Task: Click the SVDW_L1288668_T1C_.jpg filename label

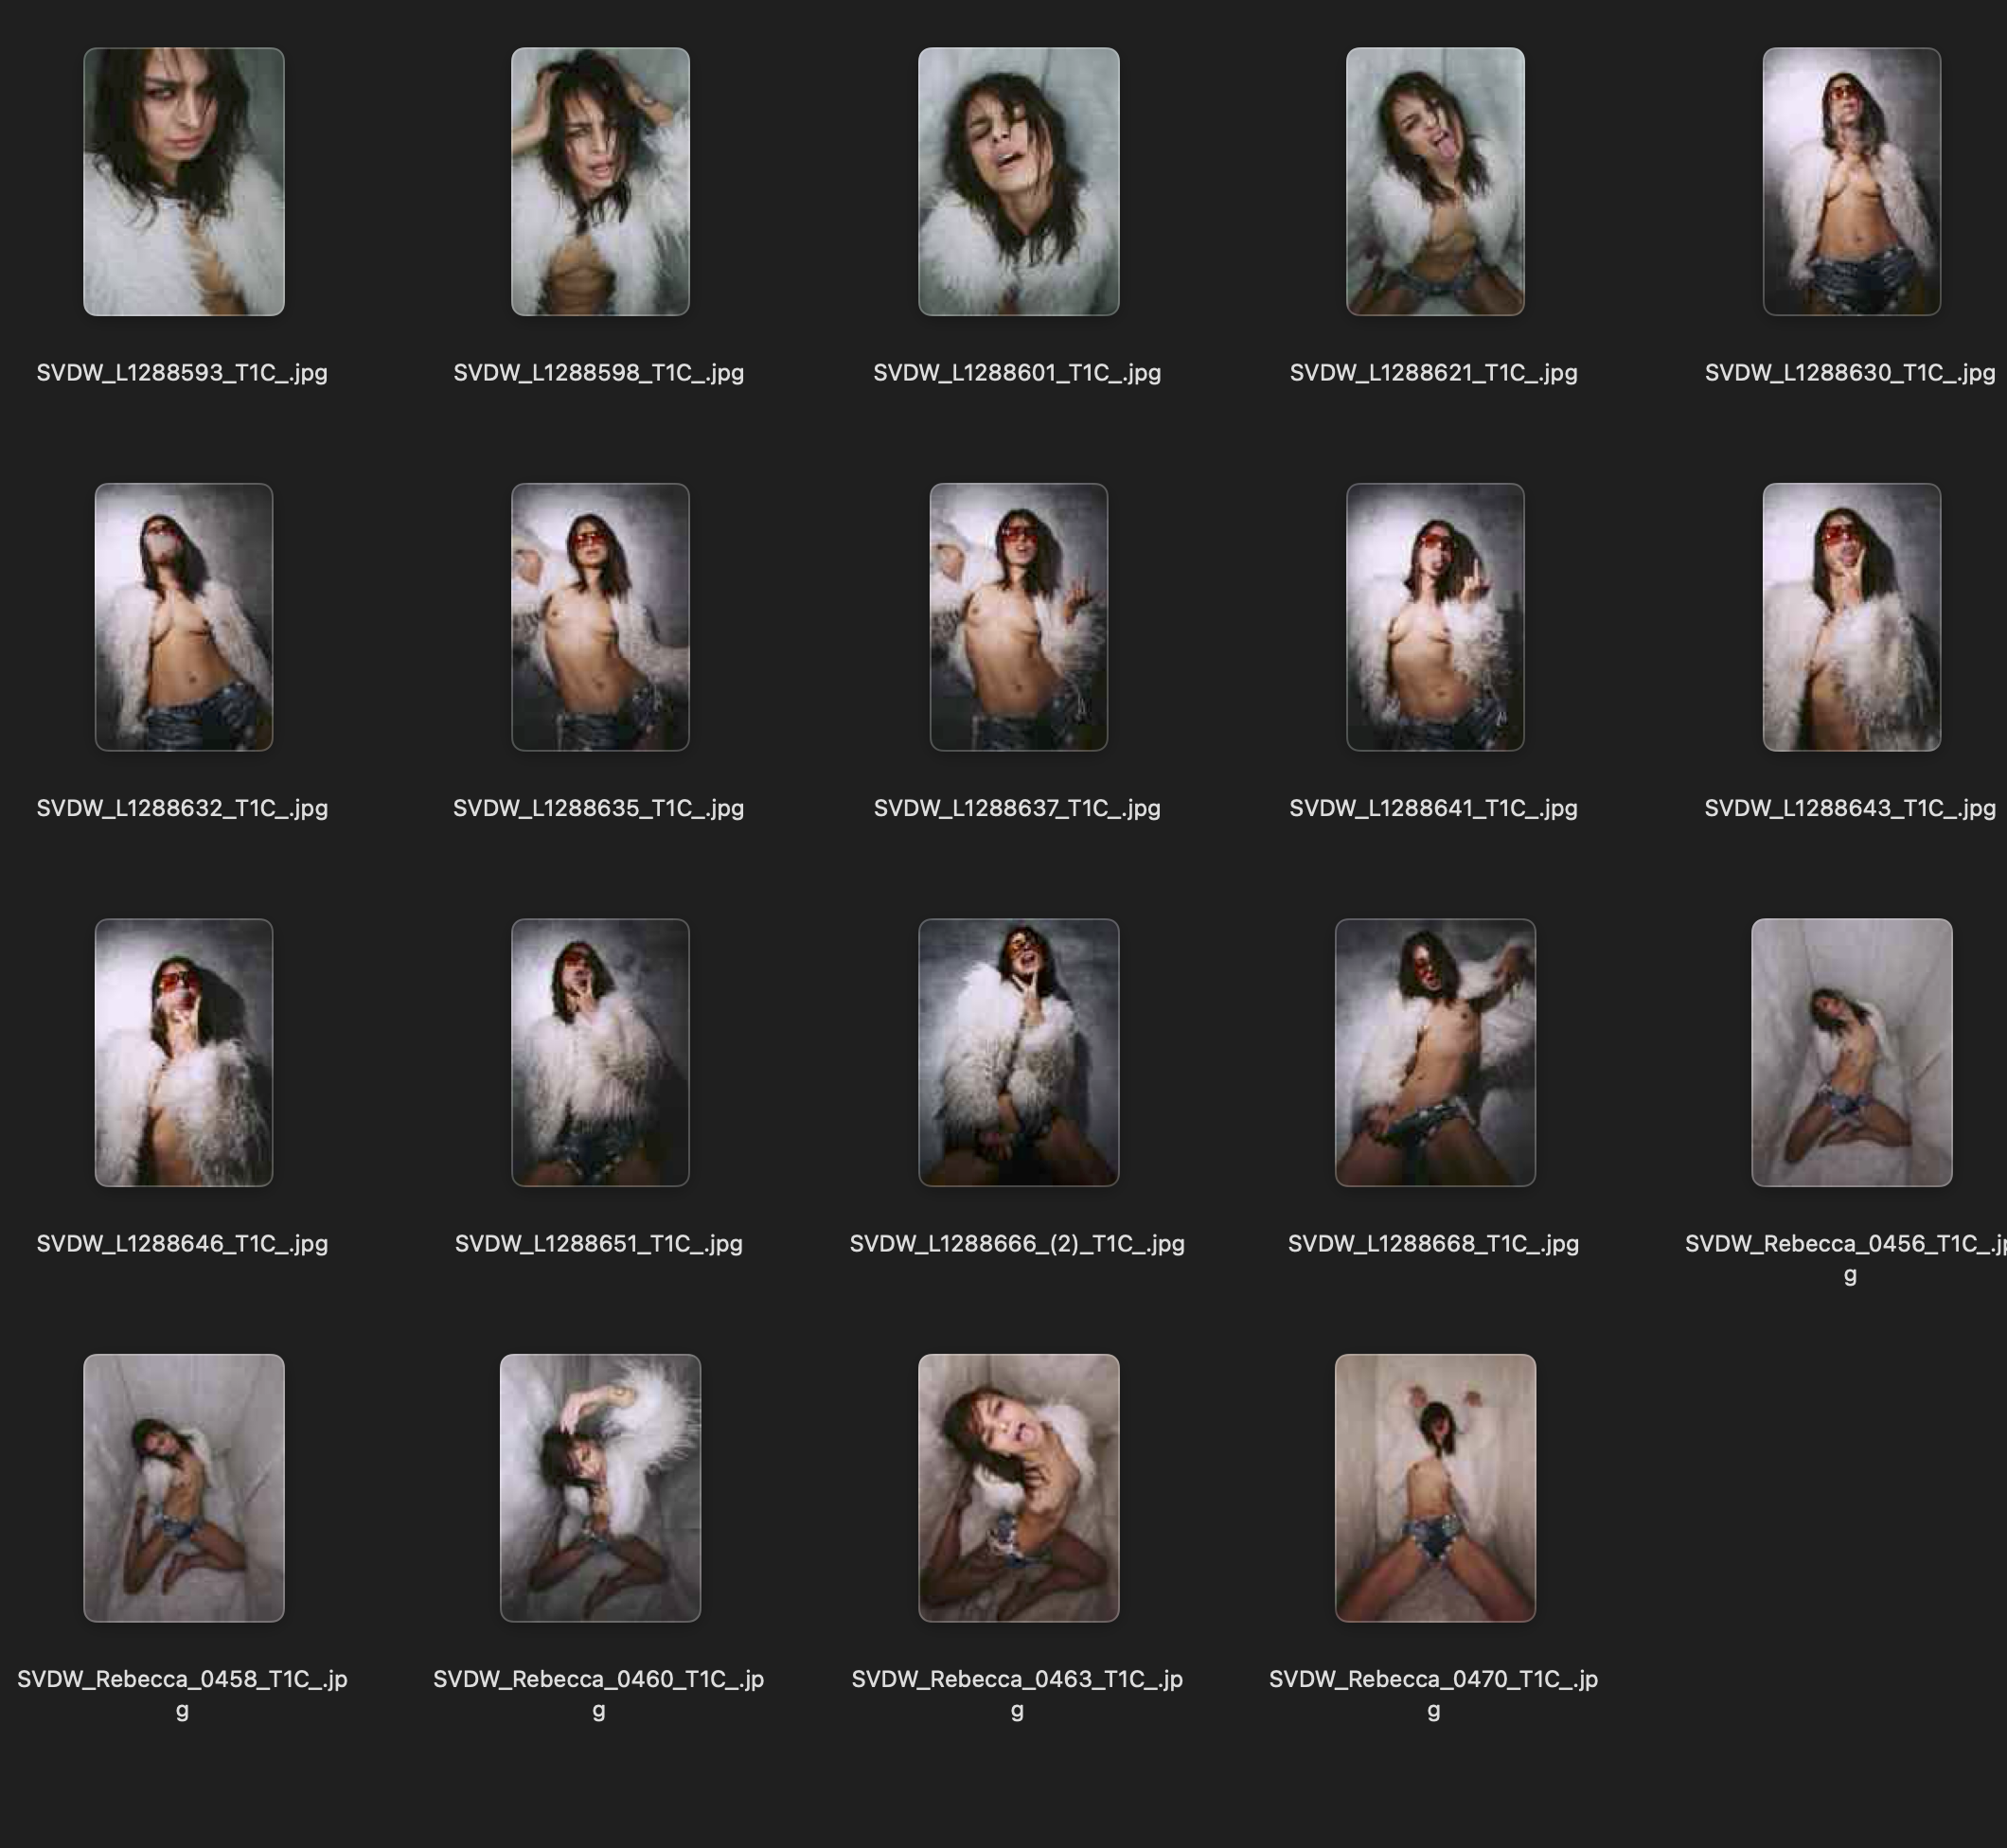Action: coord(1433,1243)
